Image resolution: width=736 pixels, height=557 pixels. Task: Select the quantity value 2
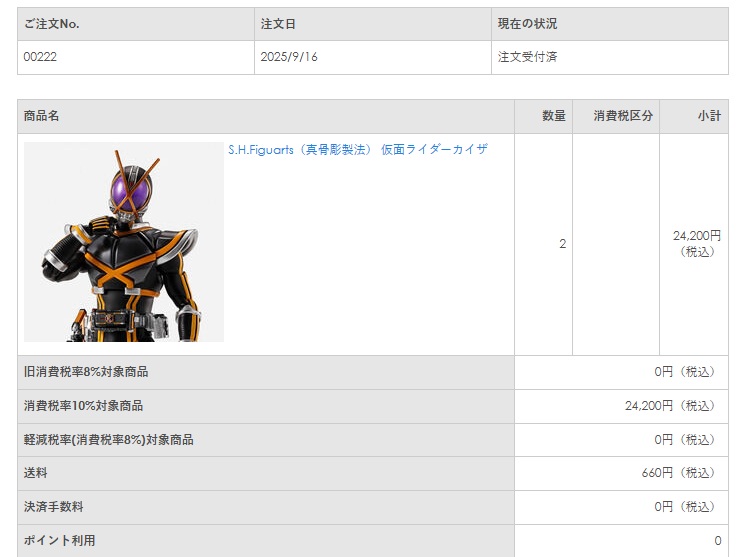[x=562, y=244]
